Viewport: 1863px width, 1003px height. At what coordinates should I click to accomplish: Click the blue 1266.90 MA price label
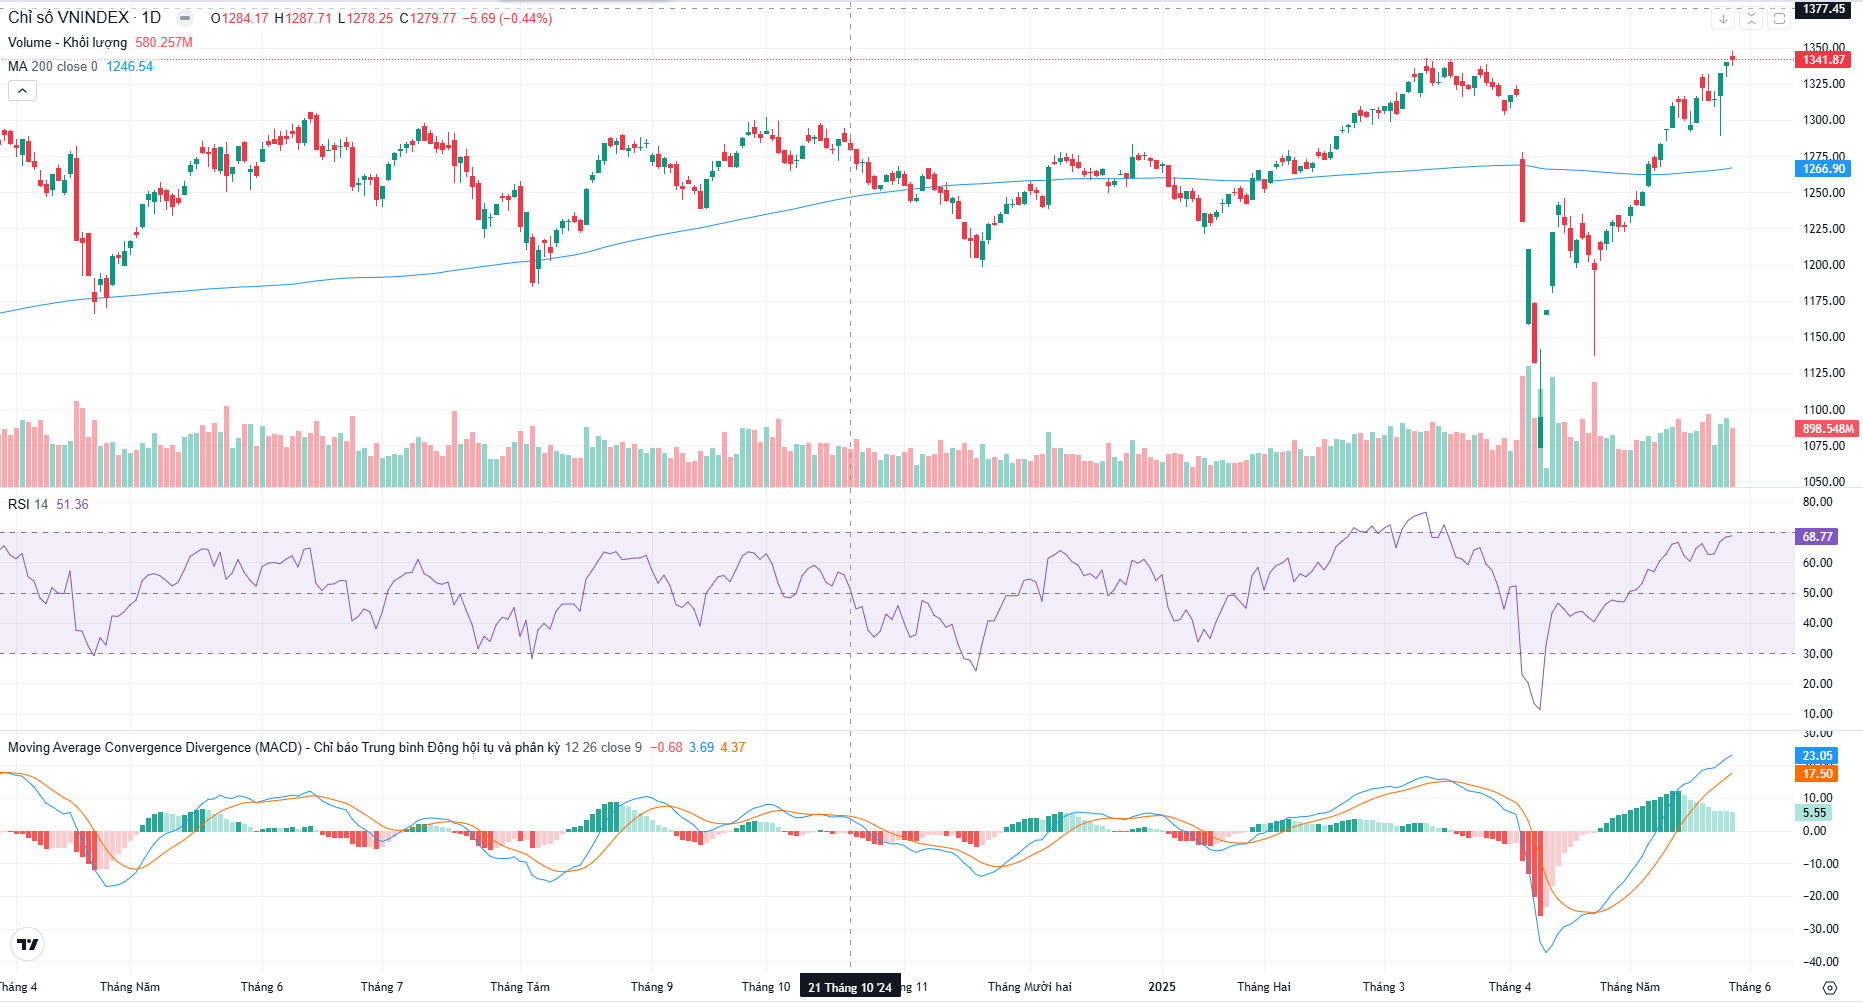pos(1825,169)
